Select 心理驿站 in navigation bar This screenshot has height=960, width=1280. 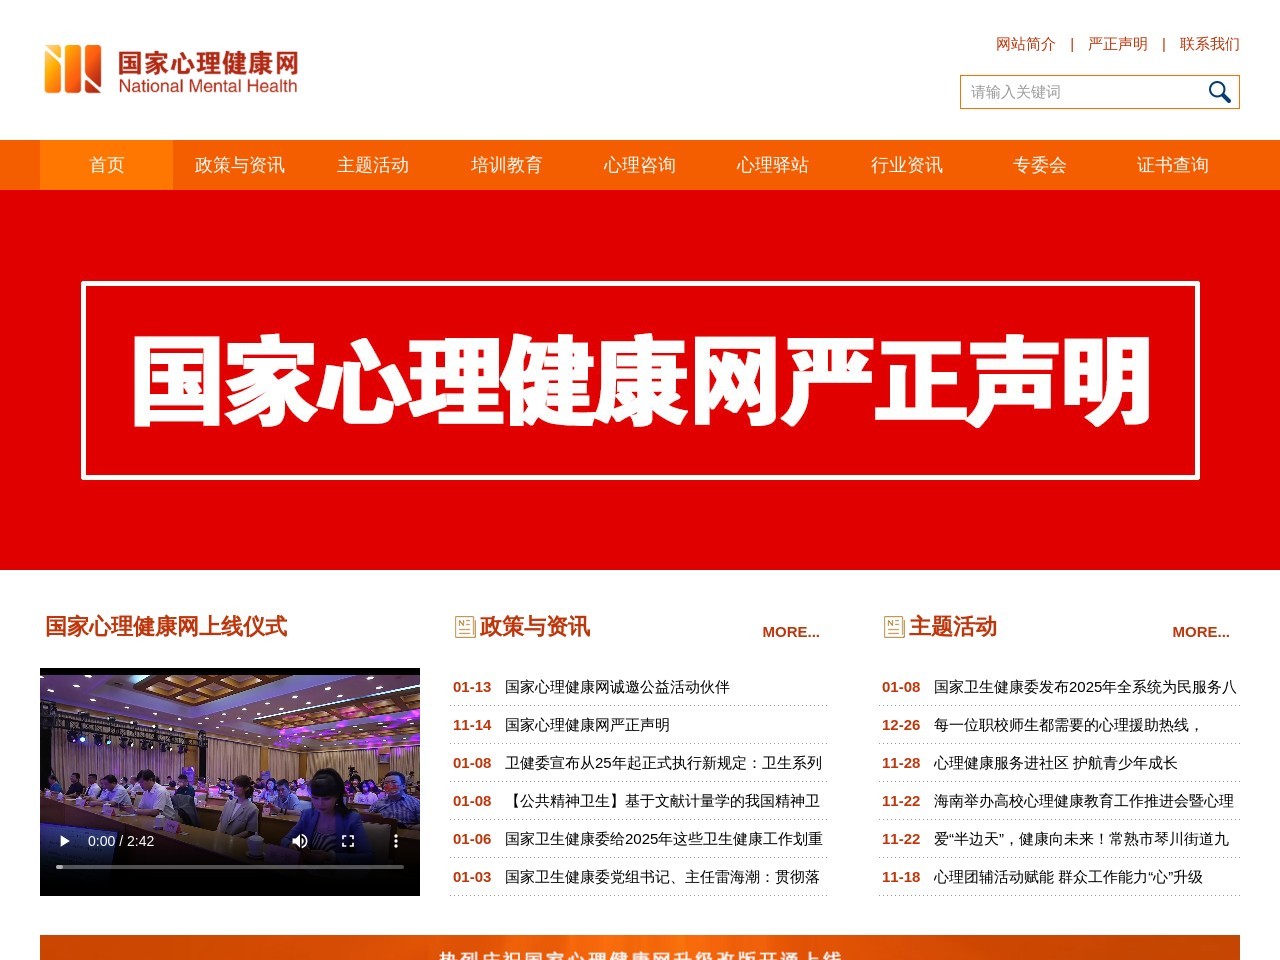click(773, 165)
